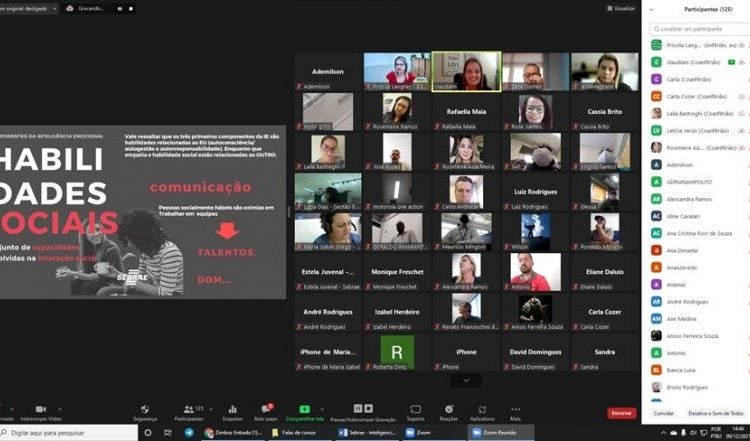This screenshot has height=441, width=750.
Task: Click the down arrow below video gallery
Action: (465, 380)
